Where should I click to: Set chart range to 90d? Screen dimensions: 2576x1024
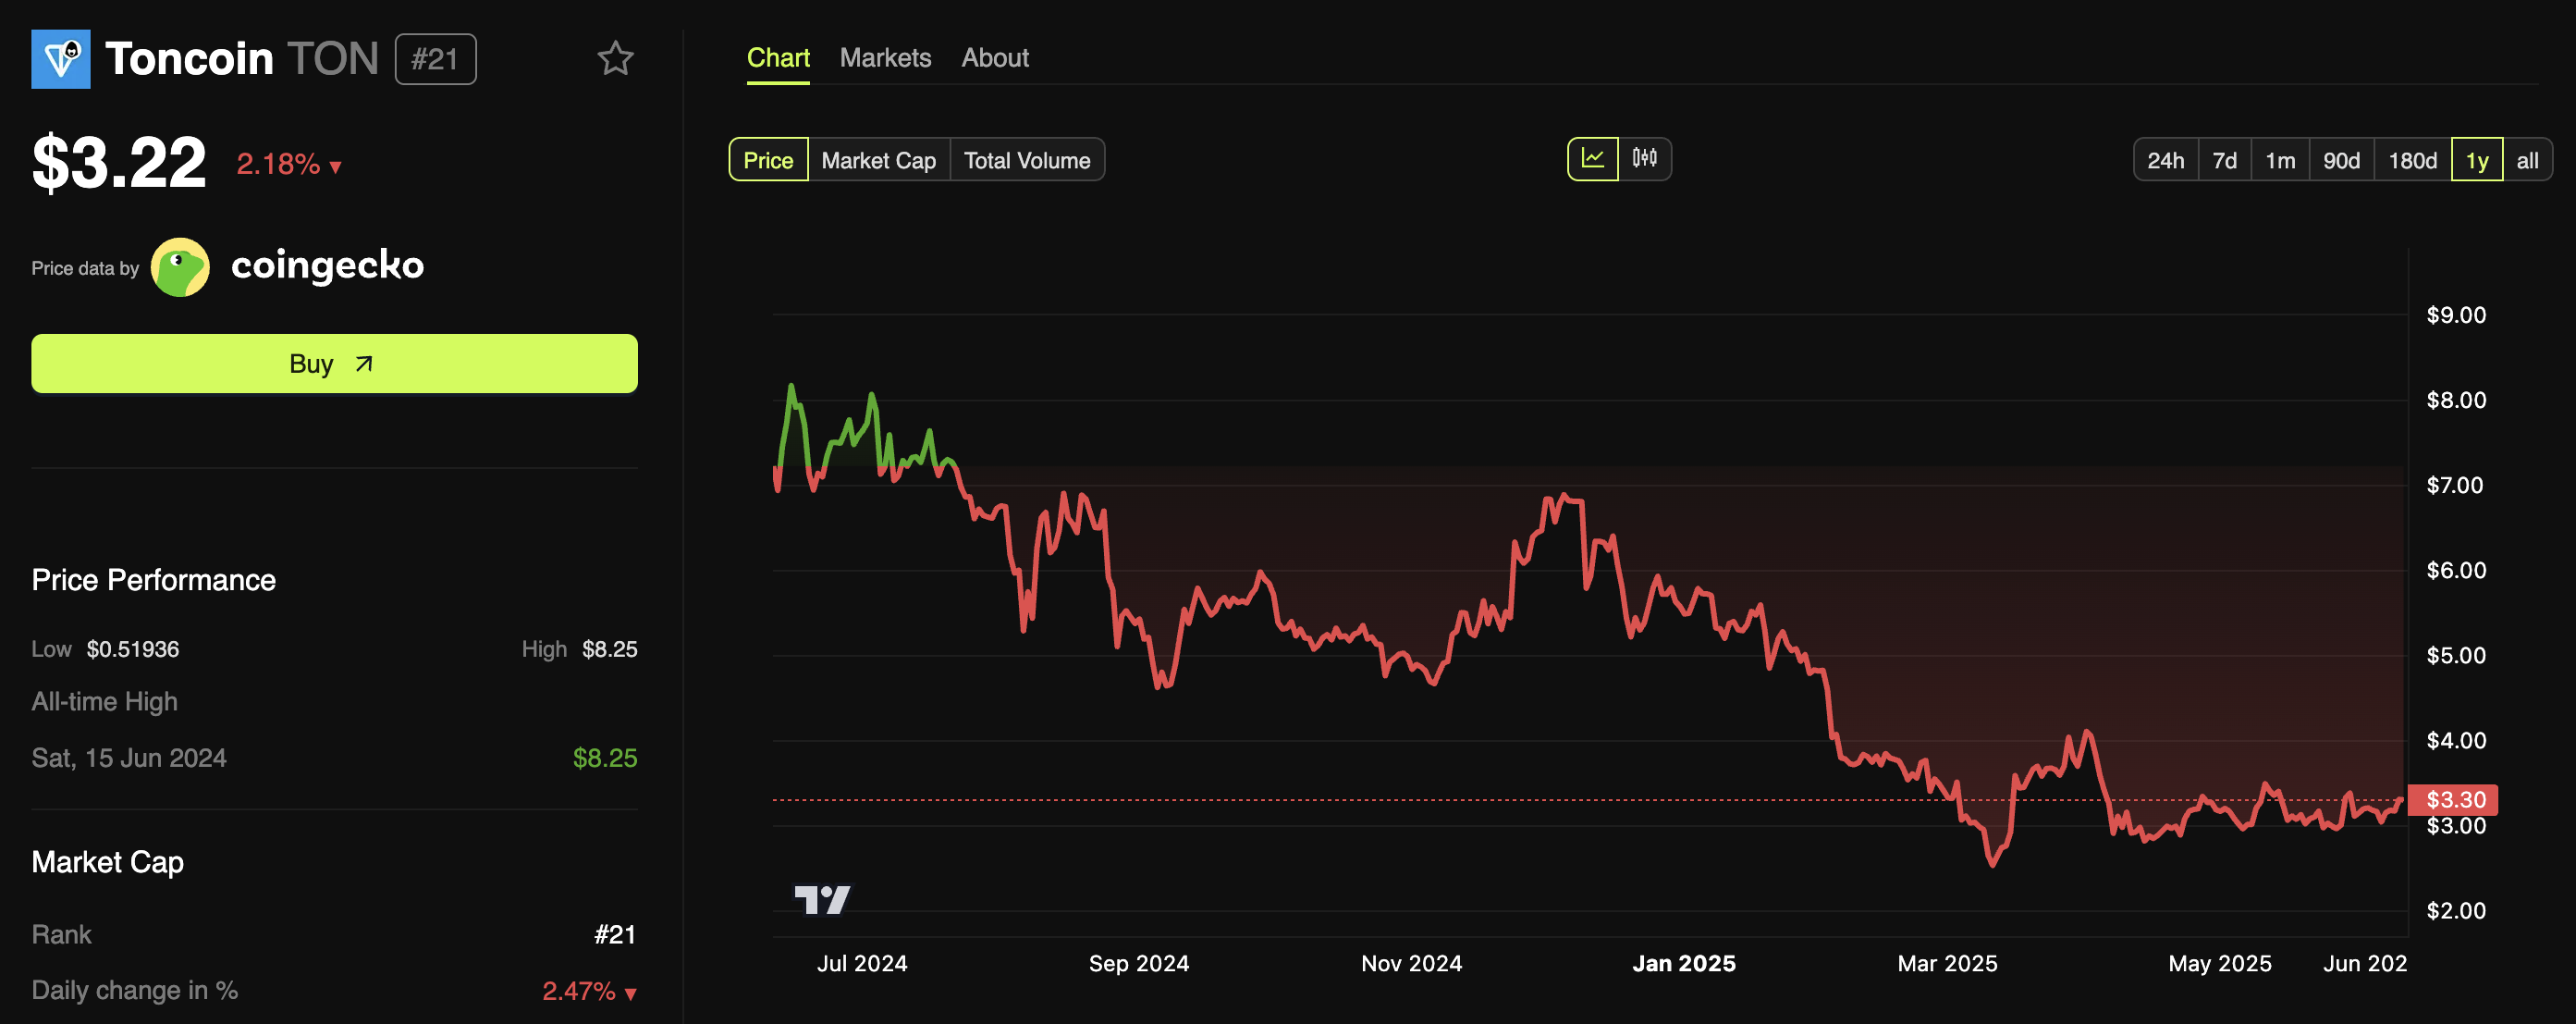(2340, 160)
